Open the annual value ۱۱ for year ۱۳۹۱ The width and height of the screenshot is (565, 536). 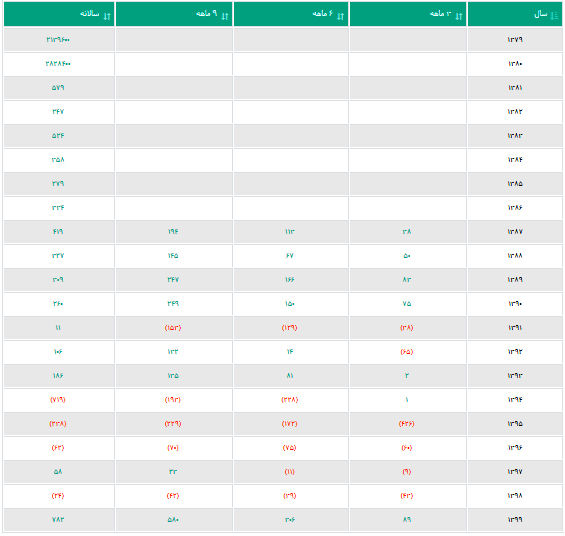[x=58, y=327]
